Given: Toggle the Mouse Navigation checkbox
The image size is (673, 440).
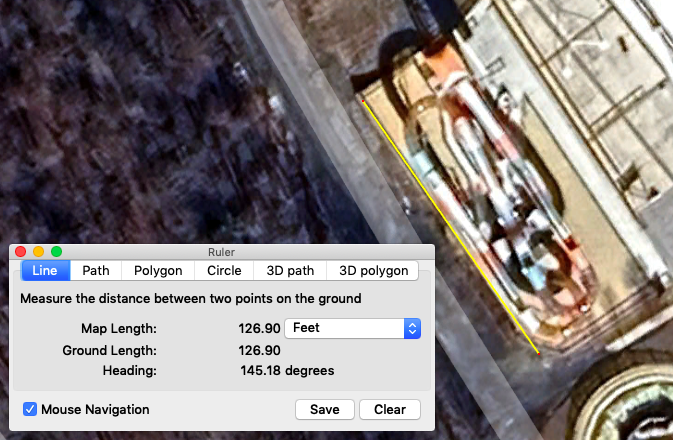Looking at the screenshot, I should point(30,409).
